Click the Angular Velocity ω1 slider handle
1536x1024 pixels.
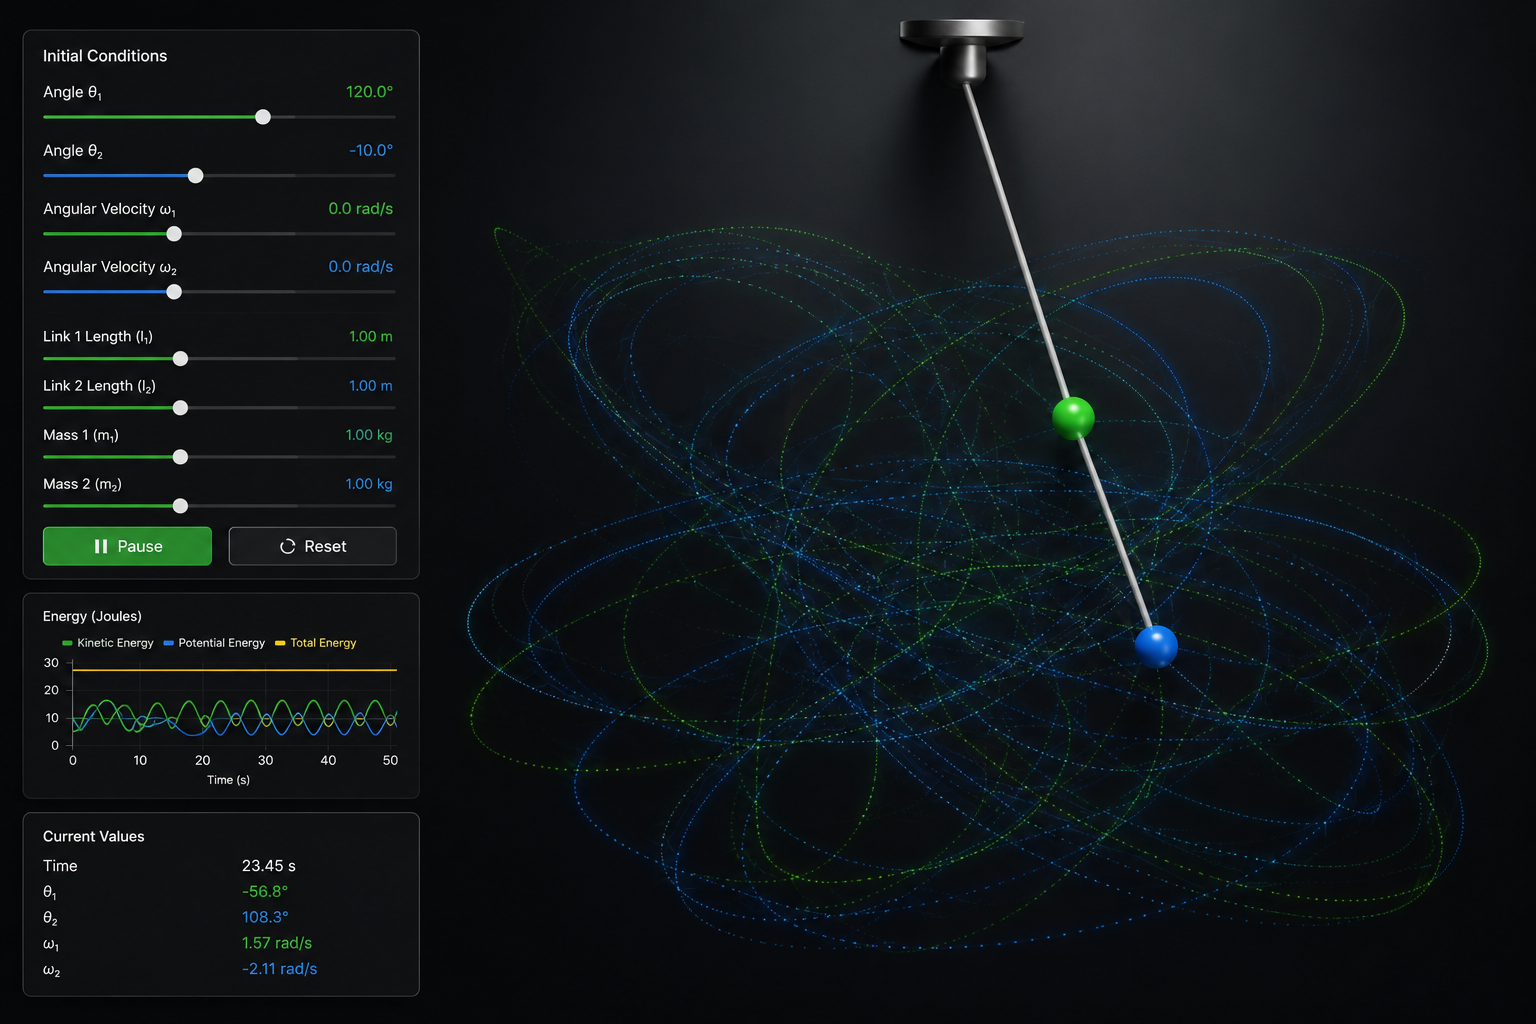click(174, 234)
